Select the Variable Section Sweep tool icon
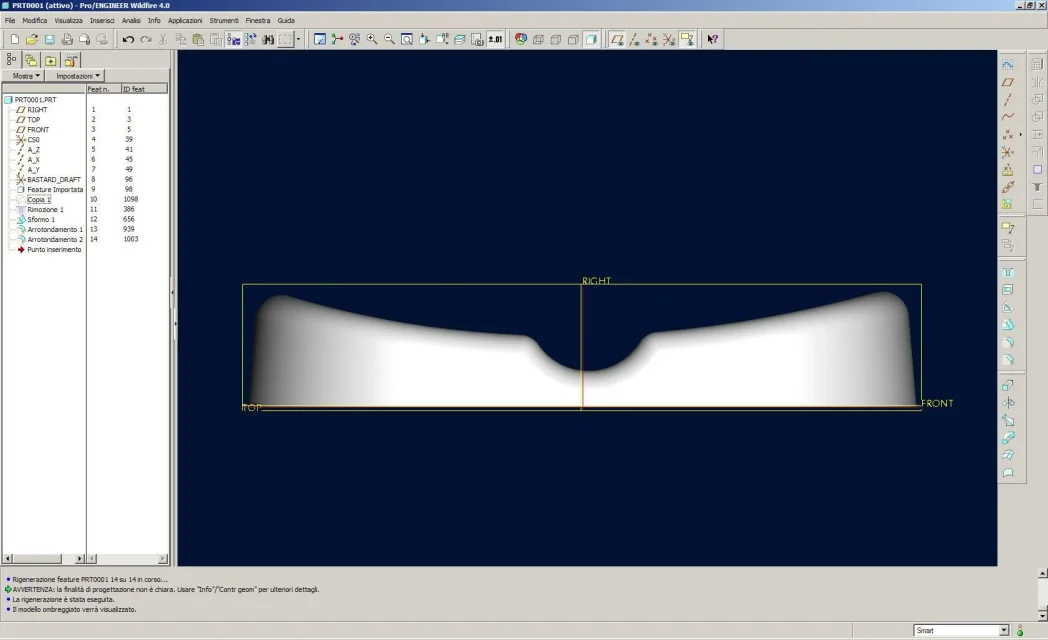The image size is (1048, 640). coord(1008,420)
